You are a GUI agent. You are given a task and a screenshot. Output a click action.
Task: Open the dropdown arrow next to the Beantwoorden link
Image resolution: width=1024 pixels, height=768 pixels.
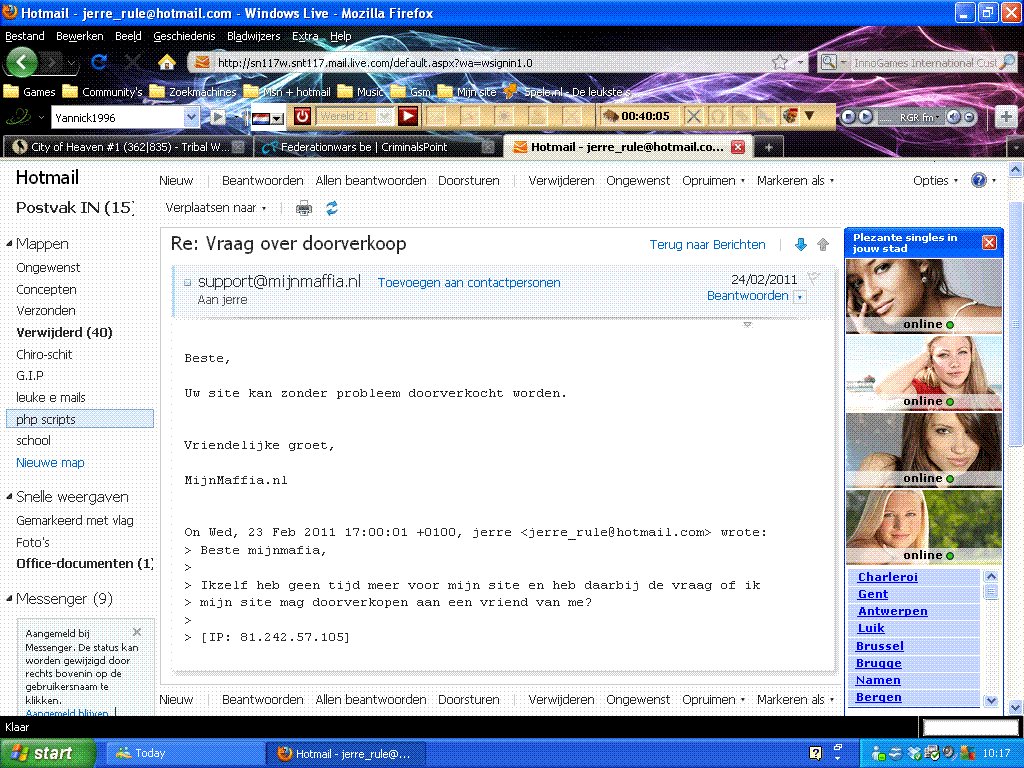click(800, 297)
